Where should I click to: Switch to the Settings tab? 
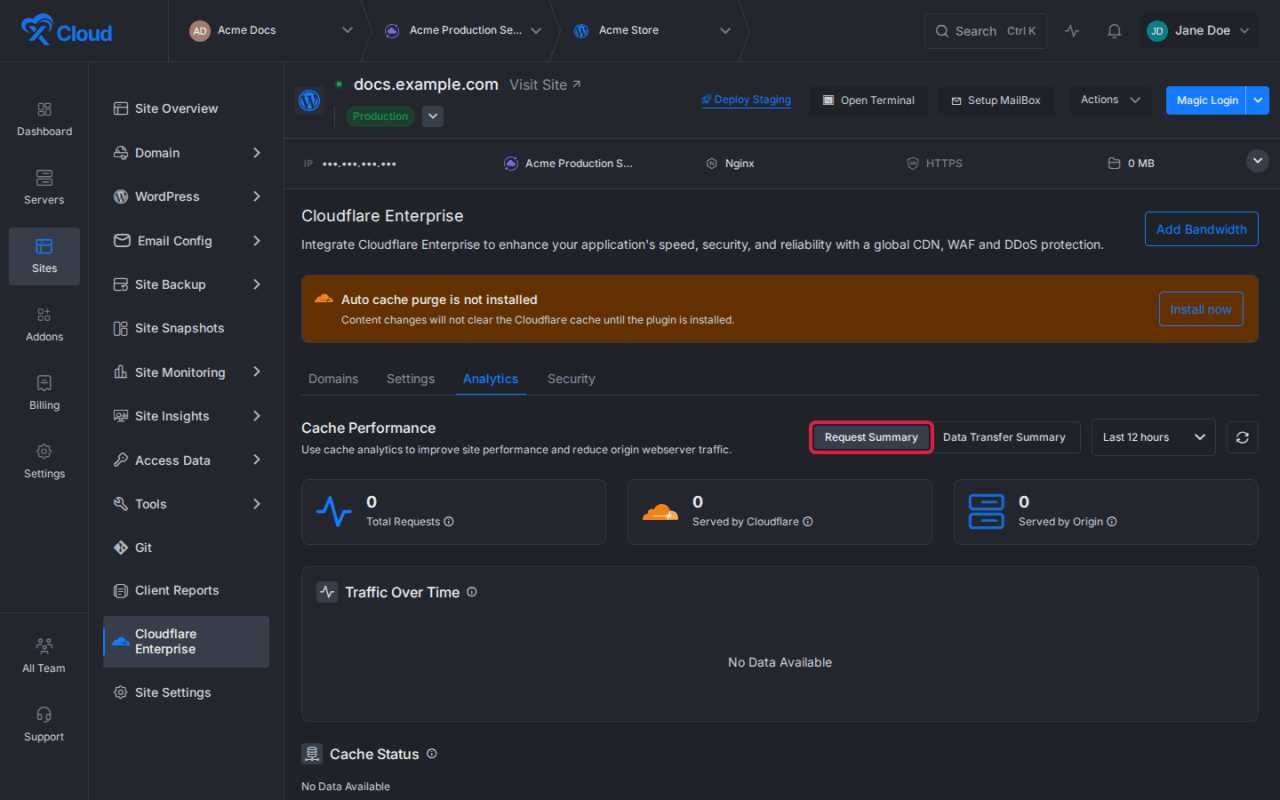[410, 379]
